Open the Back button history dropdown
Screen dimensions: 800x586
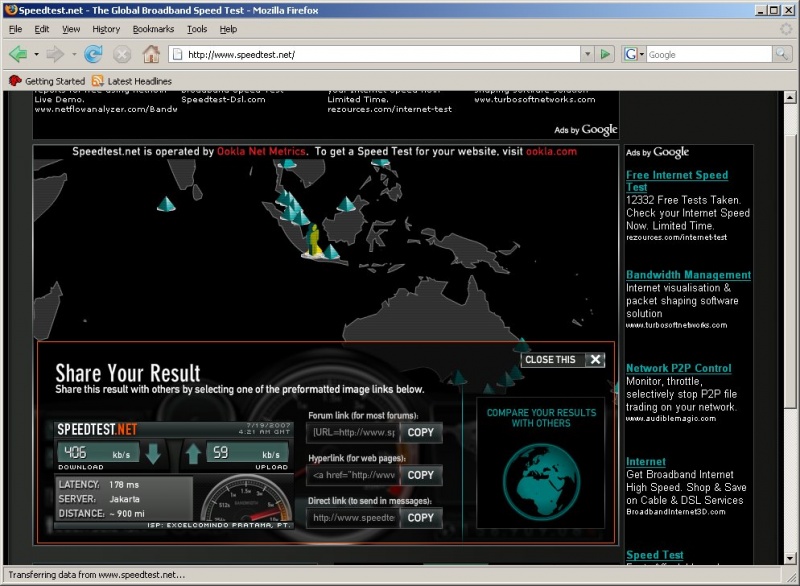pos(37,54)
